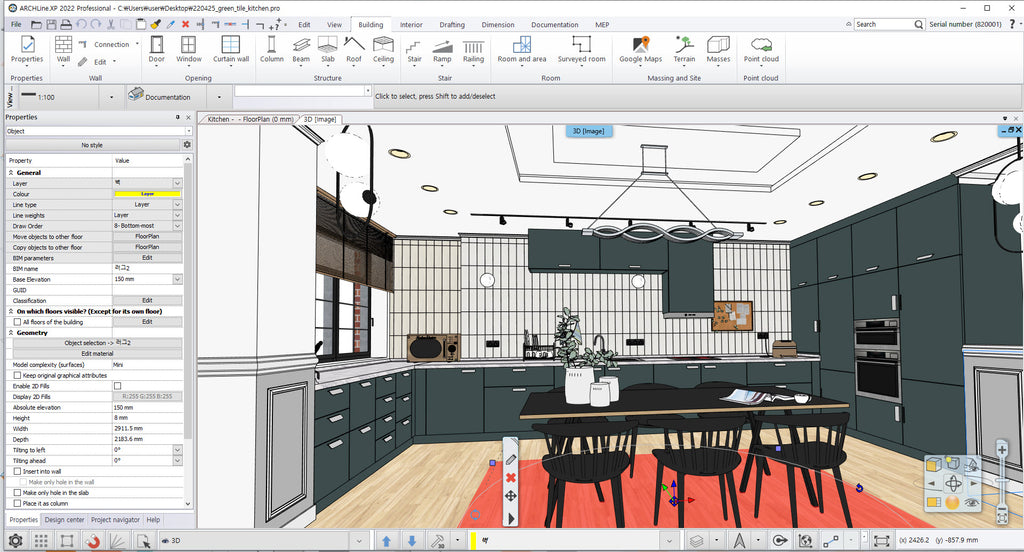Open the Room and area tool
The height and width of the screenshot is (552, 1024).
click(522, 50)
